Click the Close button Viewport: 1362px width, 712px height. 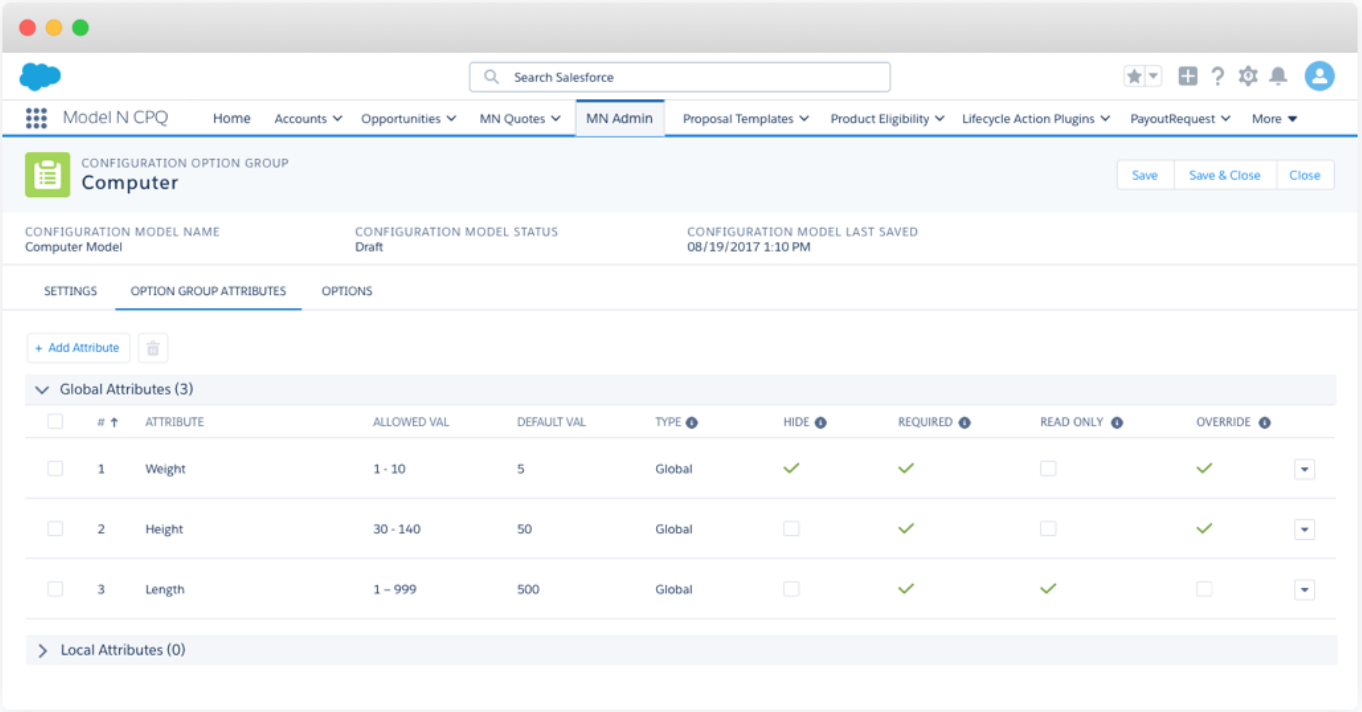coord(1305,175)
